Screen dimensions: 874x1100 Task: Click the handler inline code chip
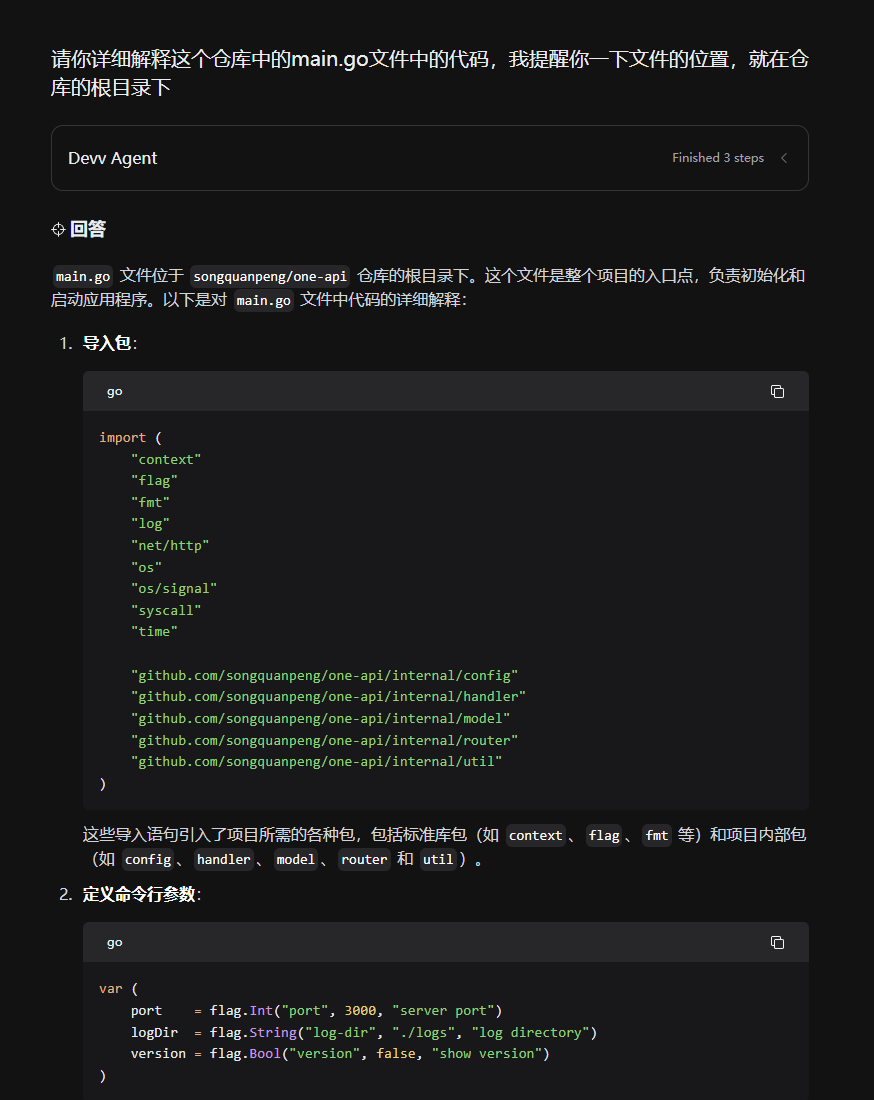pyautogui.click(x=223, y=859)
